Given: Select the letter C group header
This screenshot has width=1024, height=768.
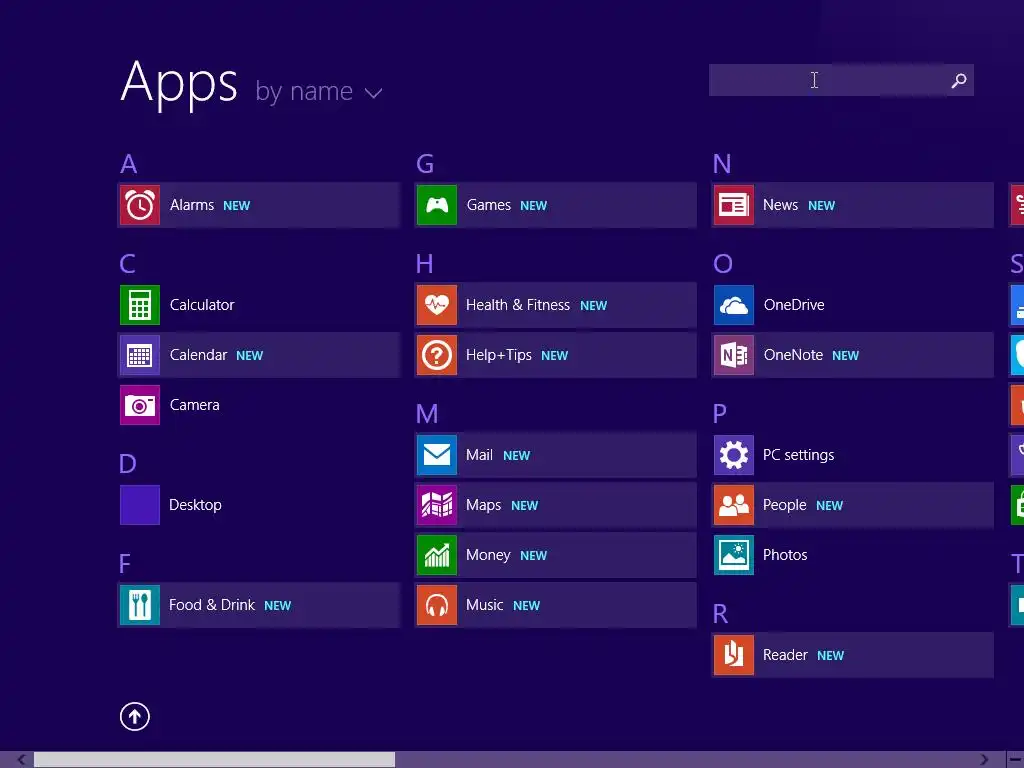Looking at the screenshot, I should pyautogui.click(x=128, y=264).
